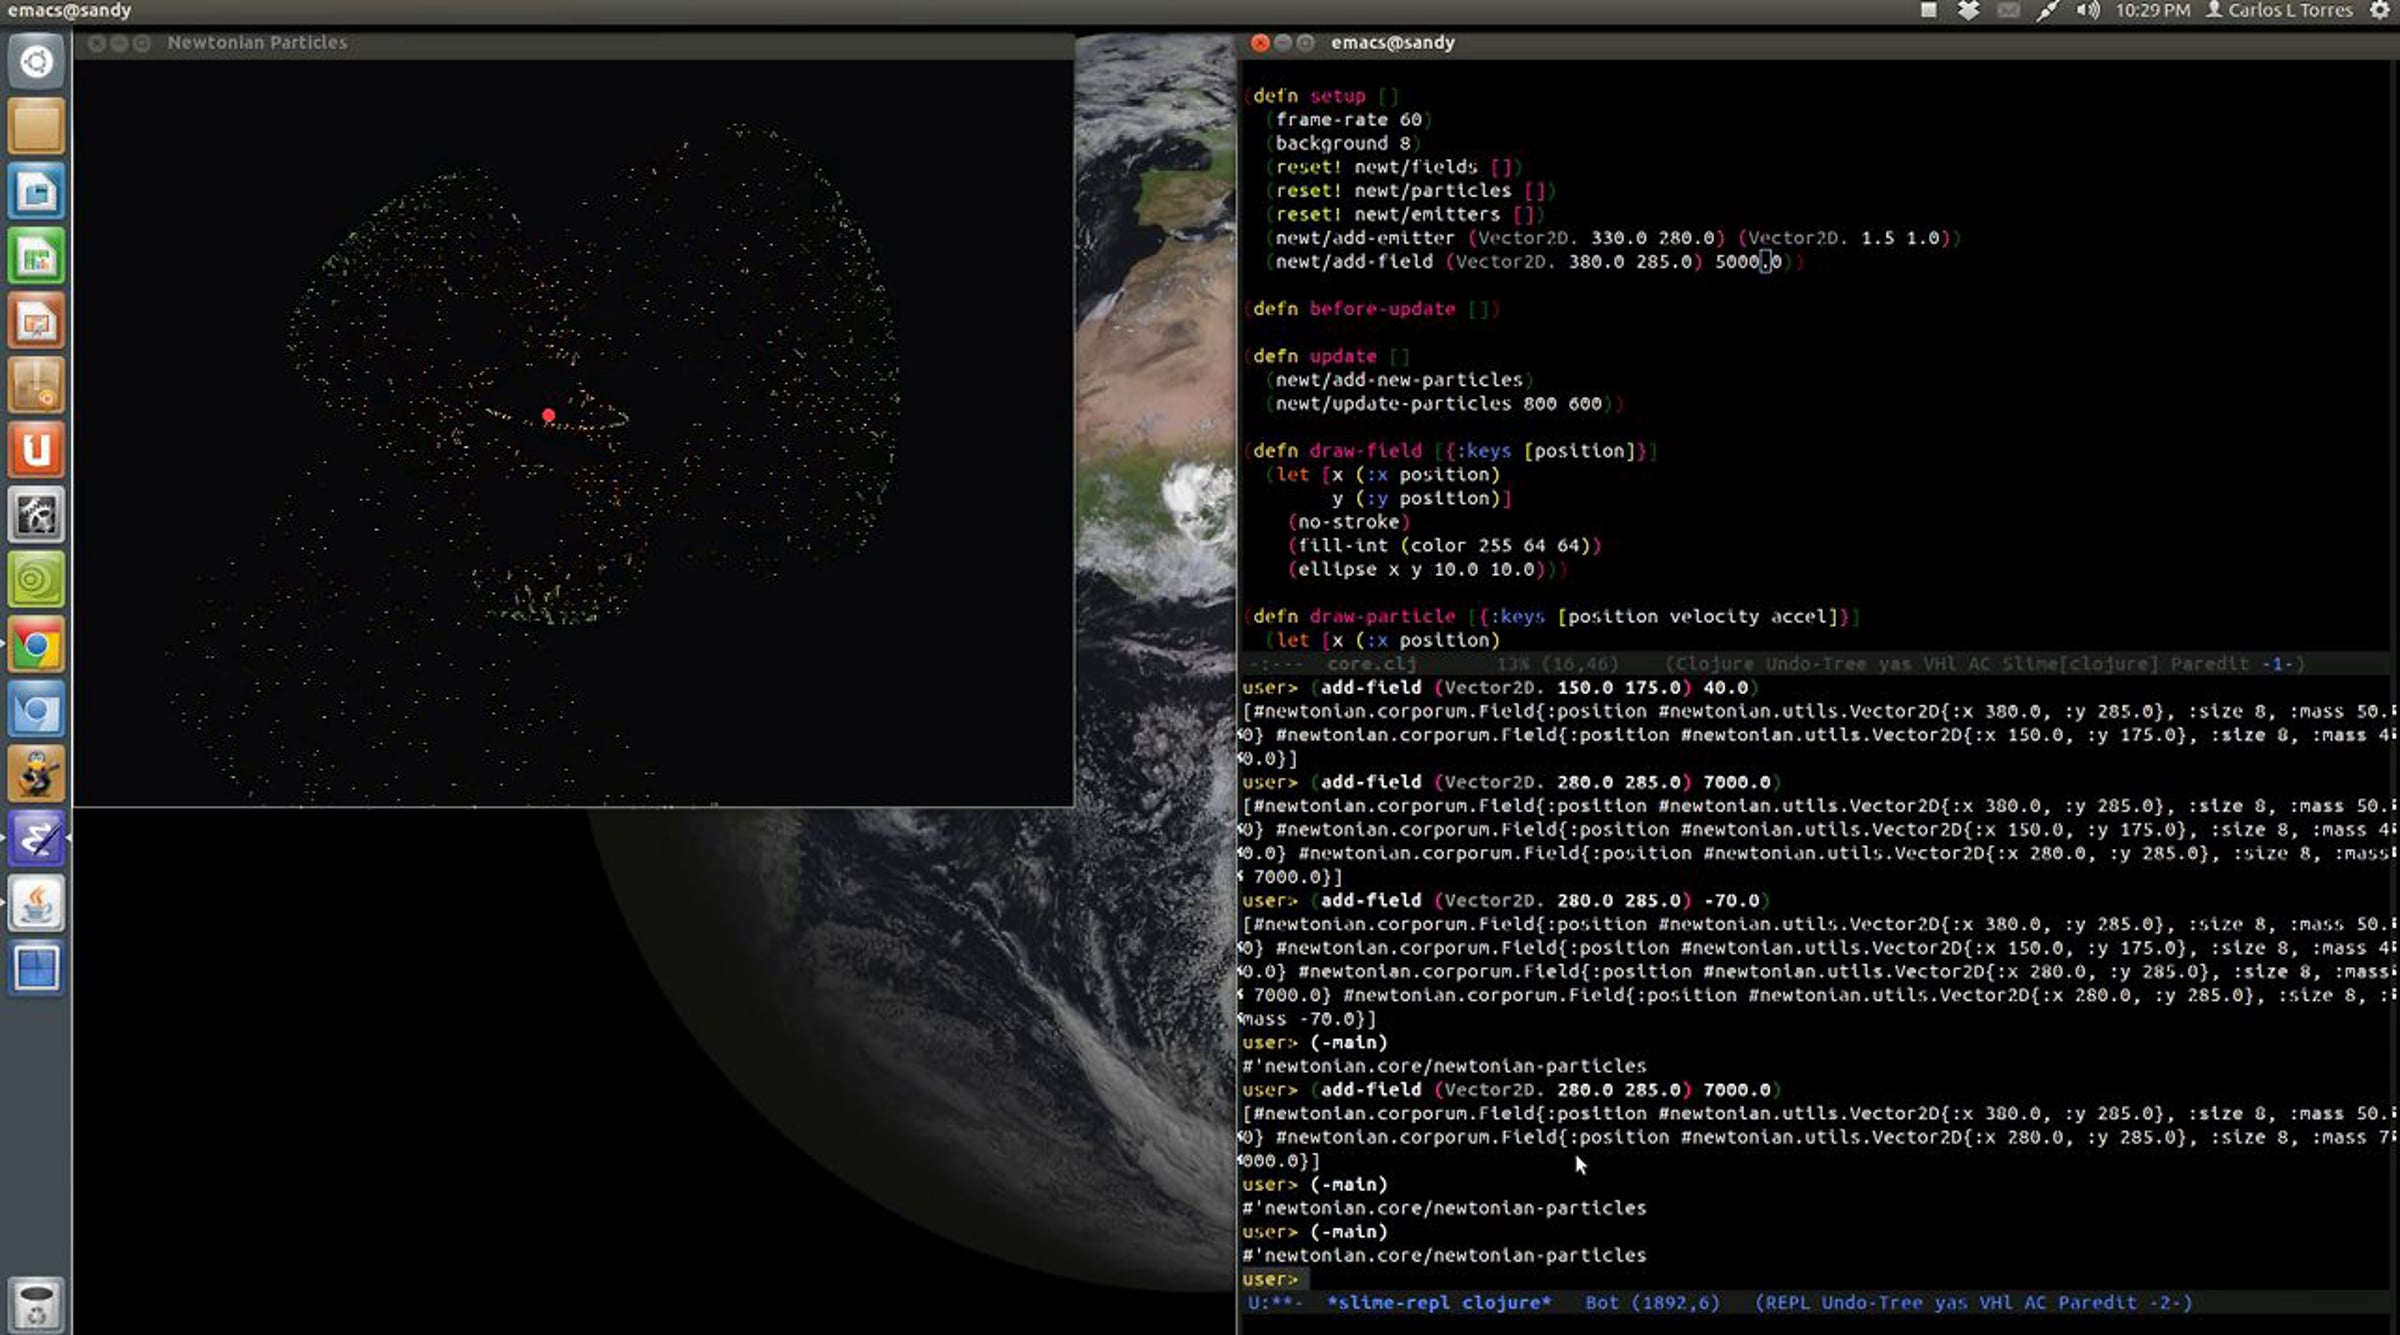Click the *slime-repl clojure* mode line name

tap(1439, 1303)
